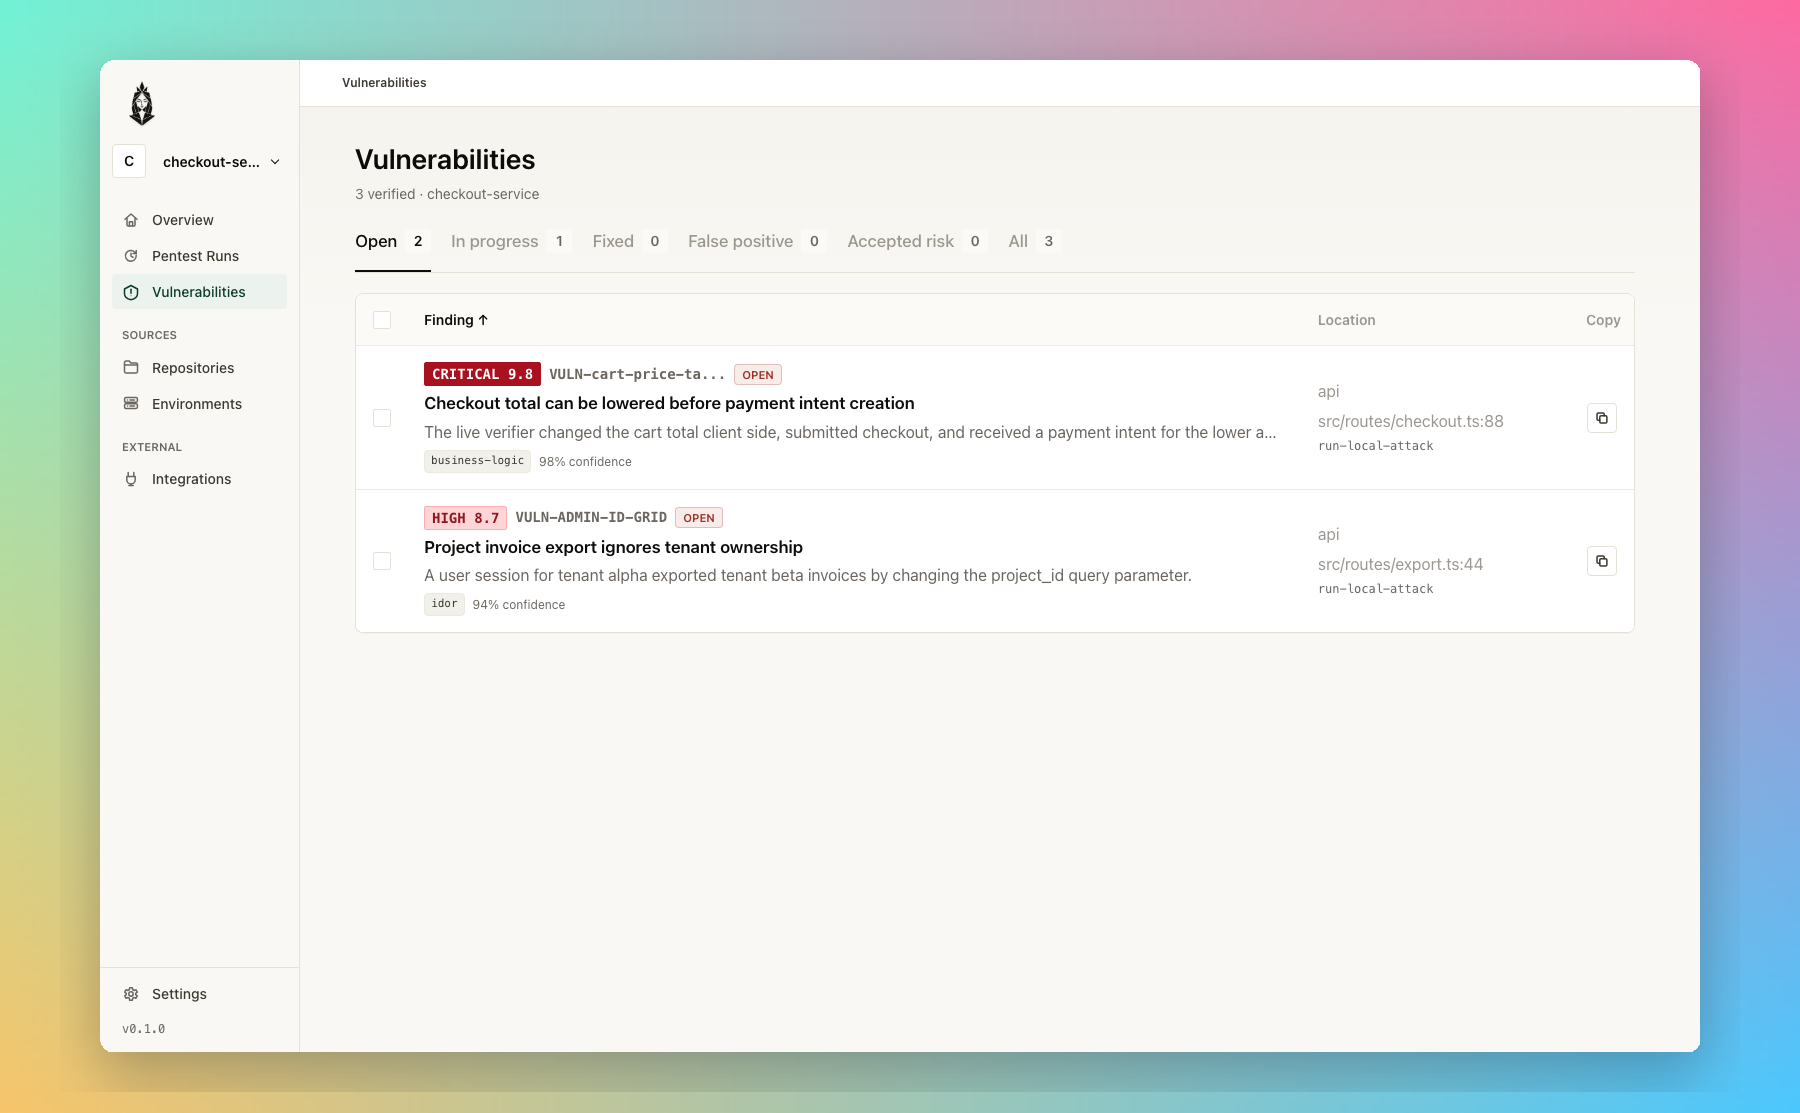1800x1113 pixels.
Task: Click run-local-attack under export.ts location
Action: 1375,589
